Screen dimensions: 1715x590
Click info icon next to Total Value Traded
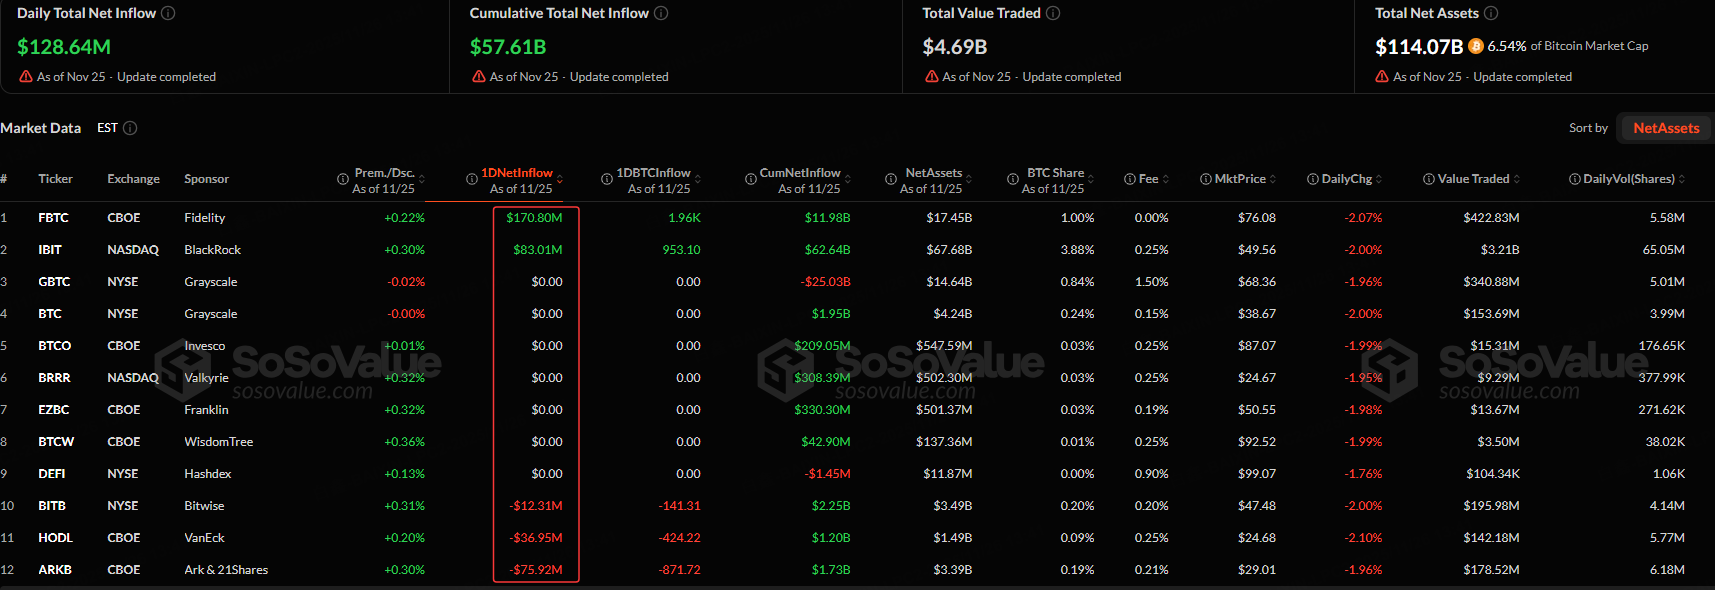point(1053,13)
